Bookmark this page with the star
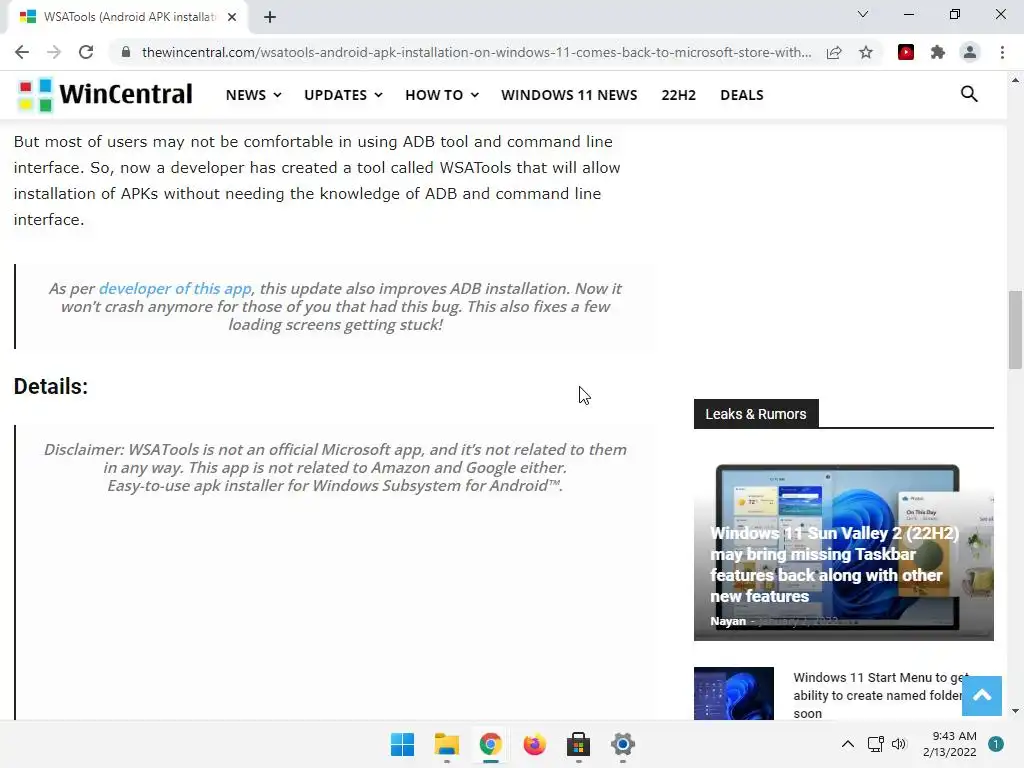1024x768 pixels. (866, 52)
